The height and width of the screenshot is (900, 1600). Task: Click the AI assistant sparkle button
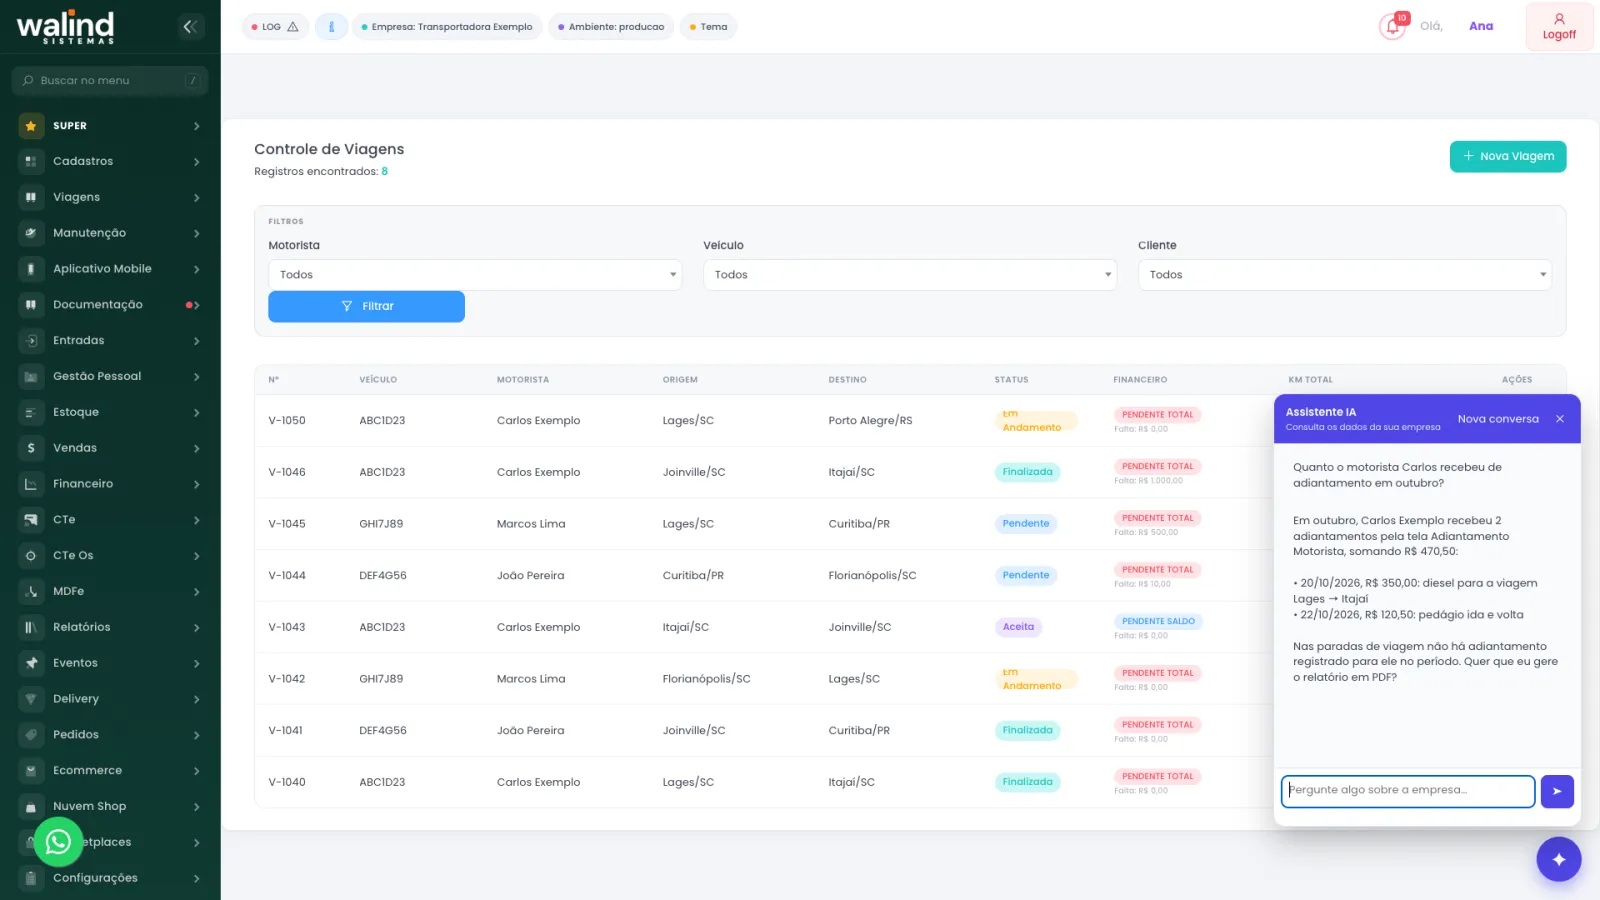coord(1558,859)
